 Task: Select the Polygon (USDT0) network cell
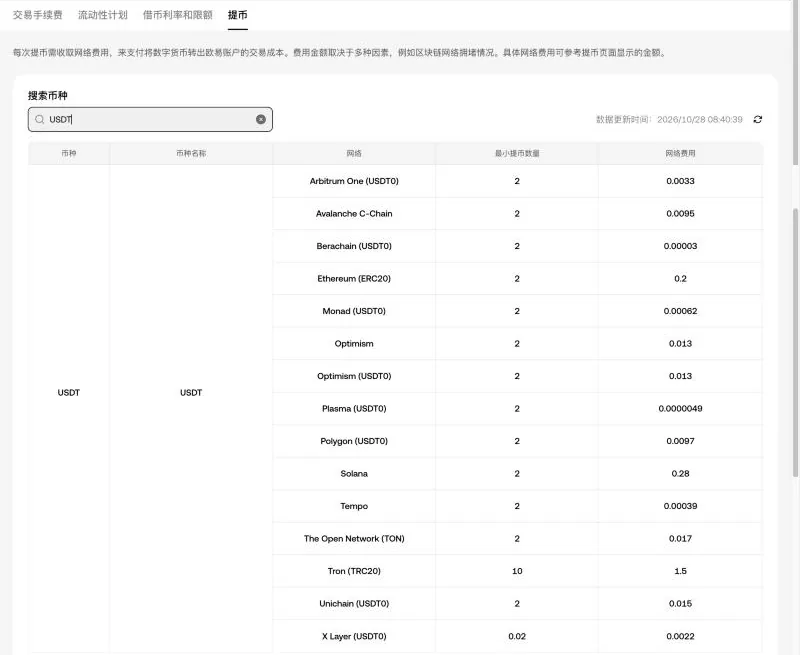coord(354,441)
